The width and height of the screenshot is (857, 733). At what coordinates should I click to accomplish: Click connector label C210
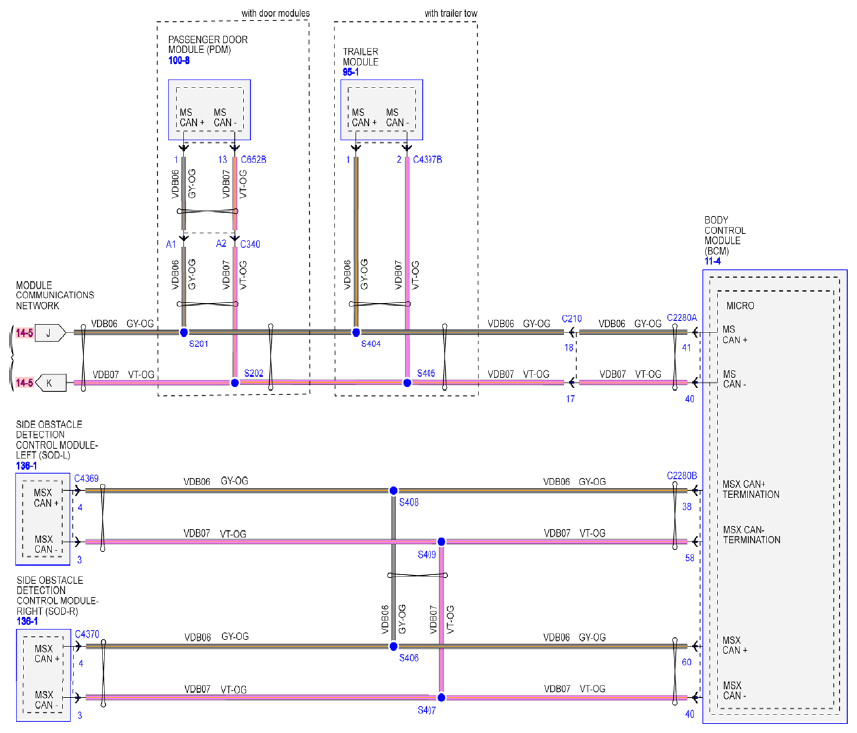[x=572, y=319]
